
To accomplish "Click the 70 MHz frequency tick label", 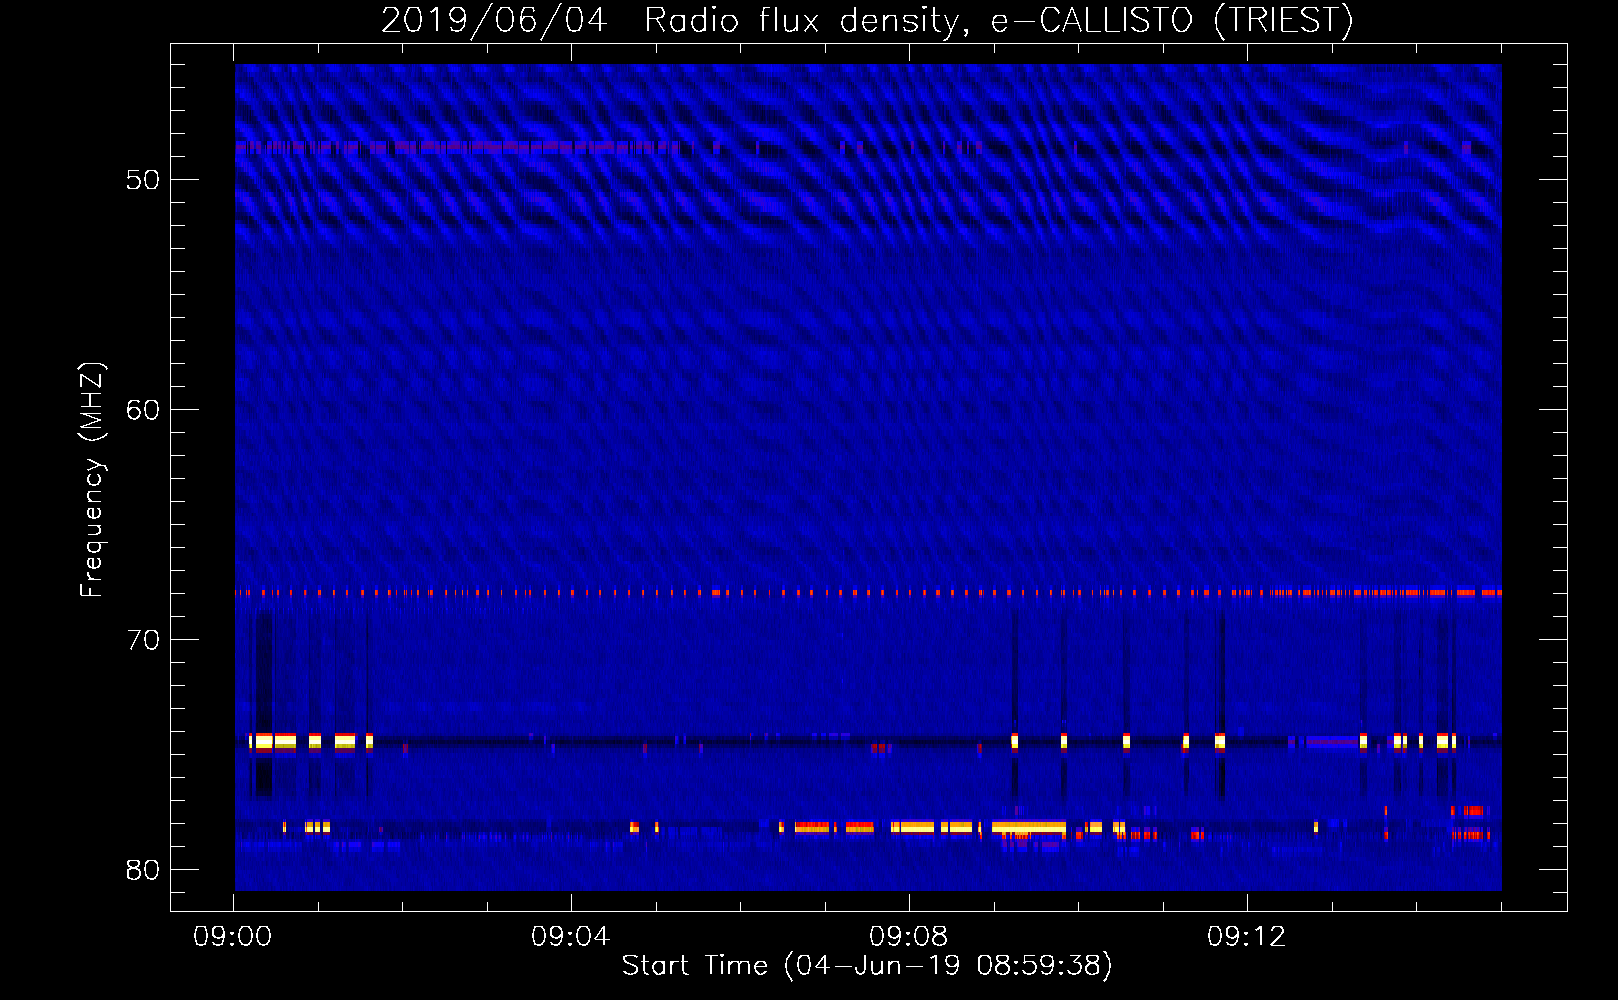I will (143, 640).
